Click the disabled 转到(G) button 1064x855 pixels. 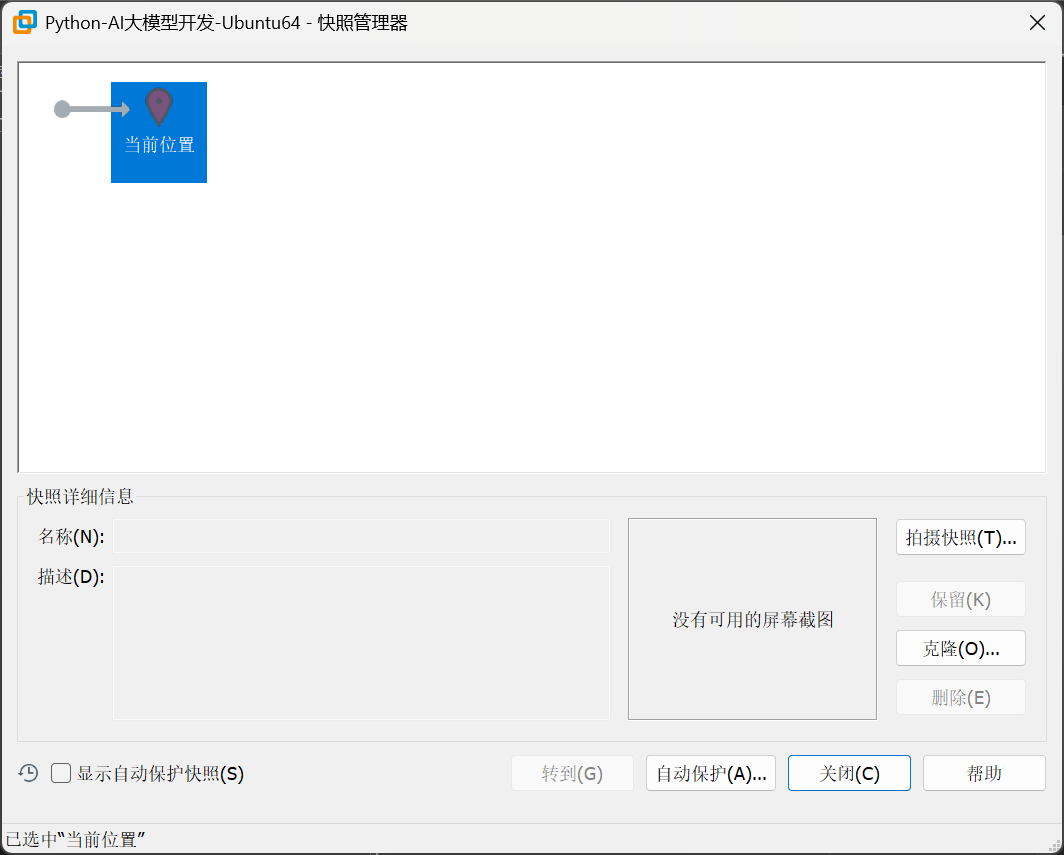click(x=572, y=773)
